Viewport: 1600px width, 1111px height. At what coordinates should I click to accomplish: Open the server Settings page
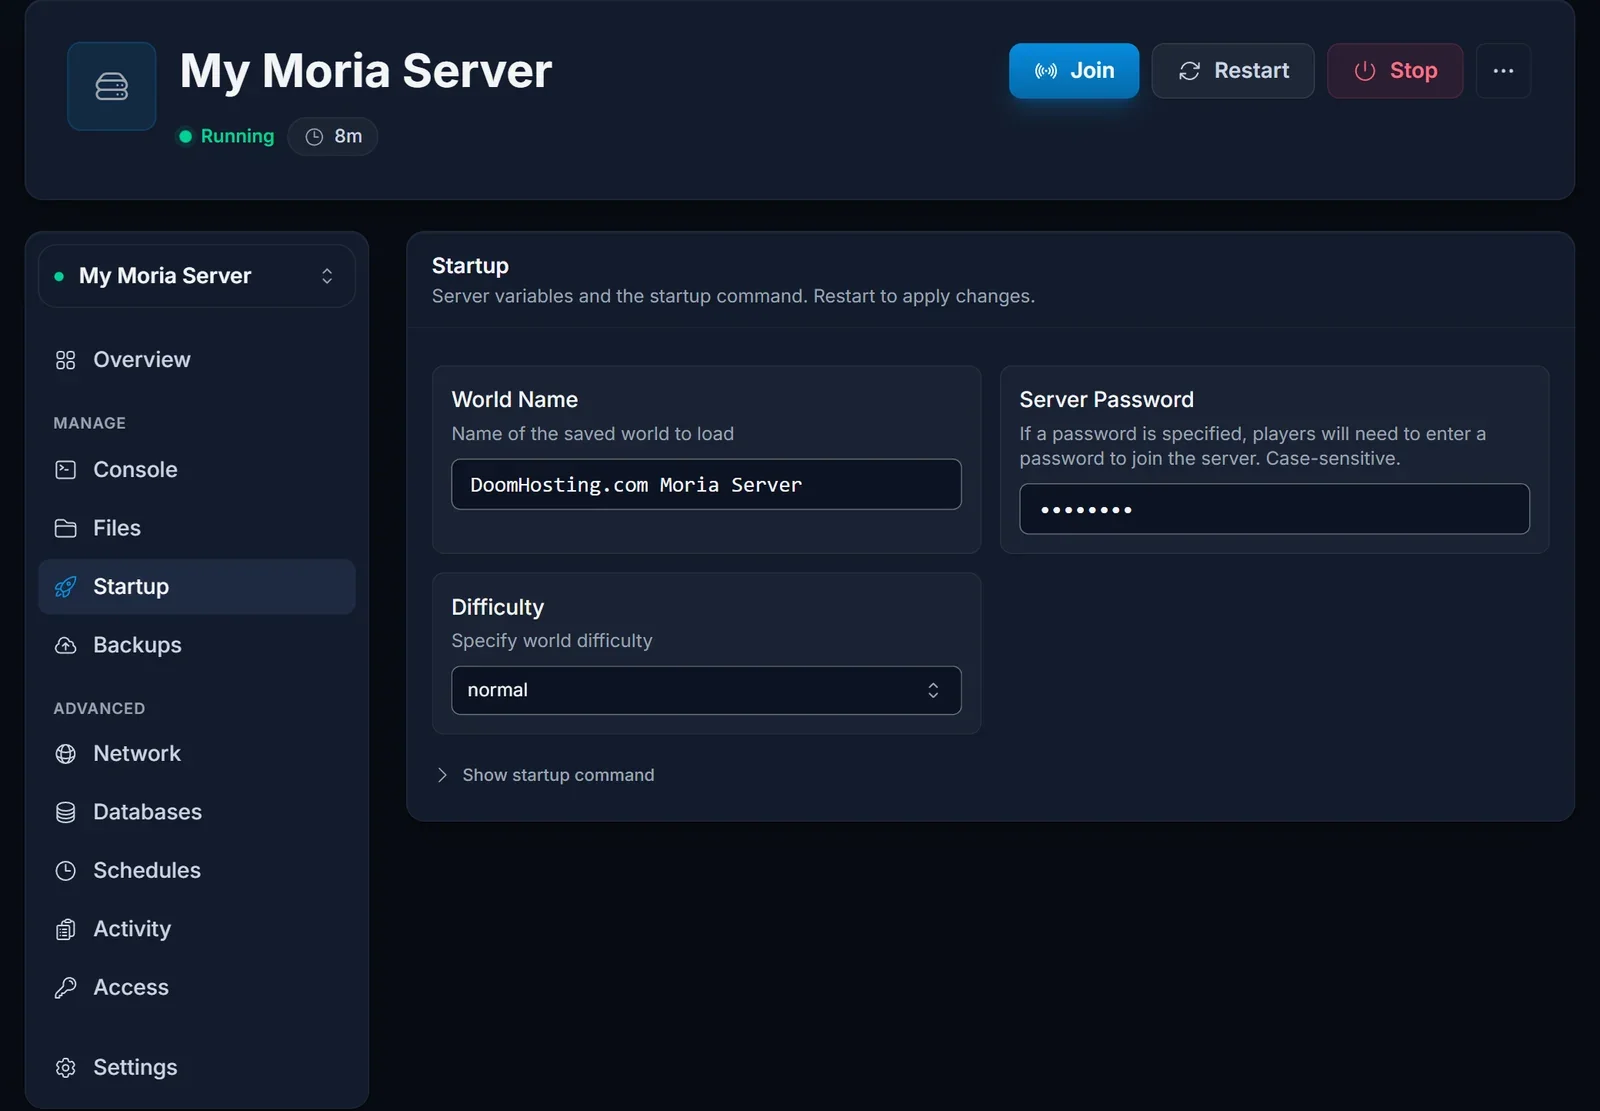pyautogui.click(x=197, y=1068)
